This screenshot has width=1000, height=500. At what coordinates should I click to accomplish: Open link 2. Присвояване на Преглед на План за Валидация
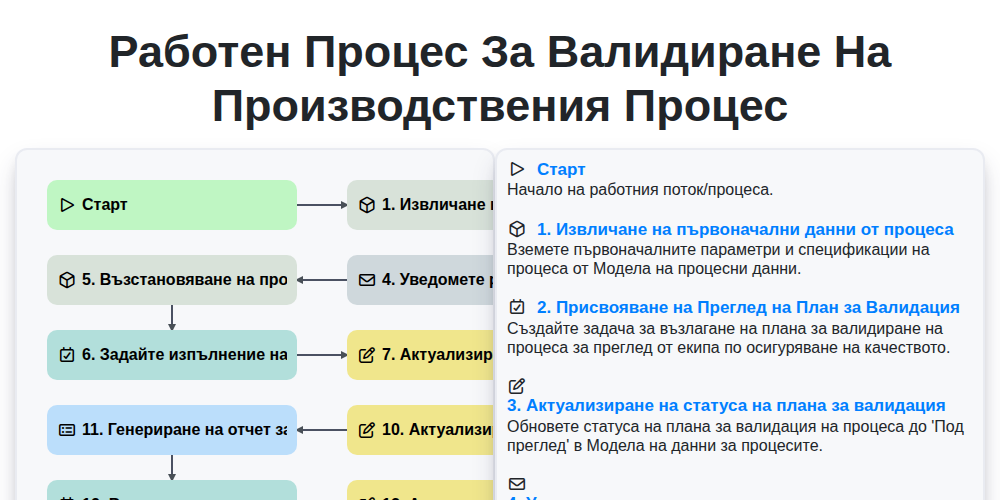(x=748, y=307)
